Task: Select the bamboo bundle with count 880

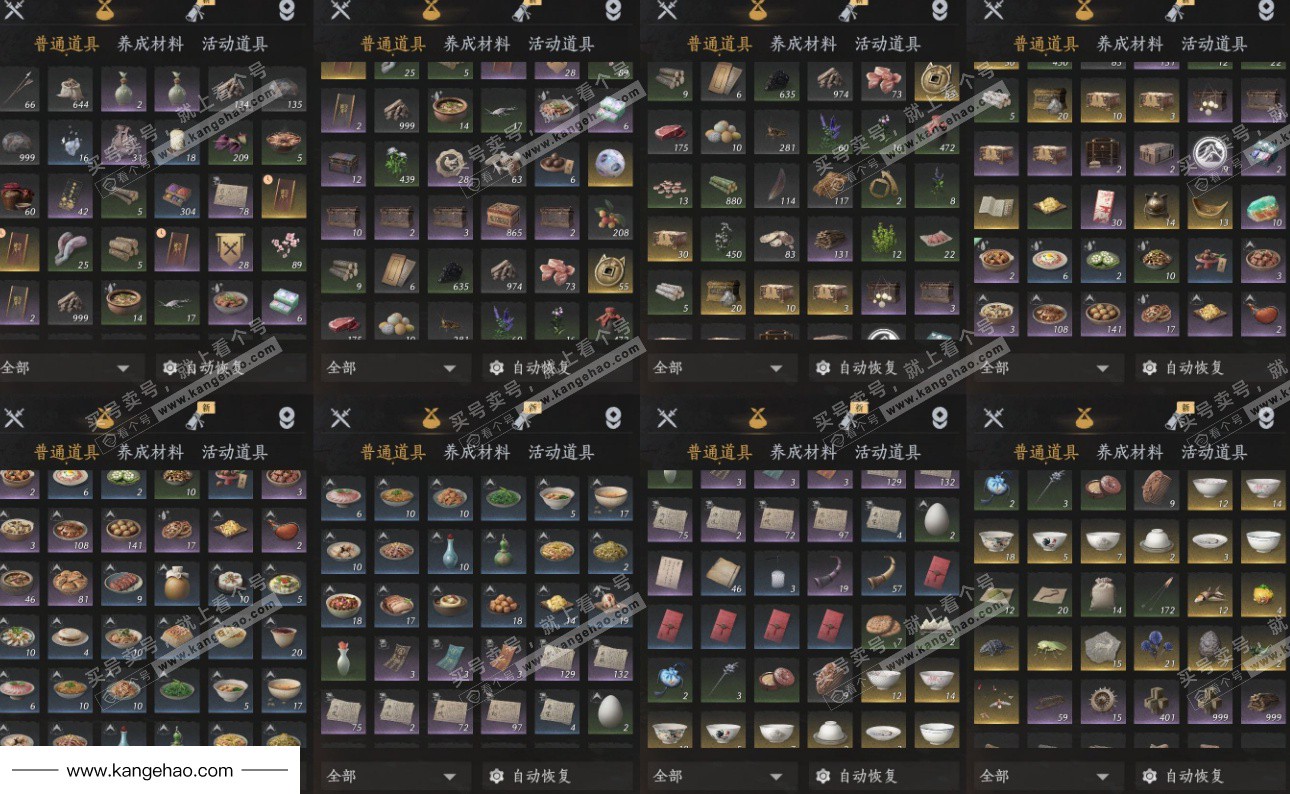Action: pos(722,185)
